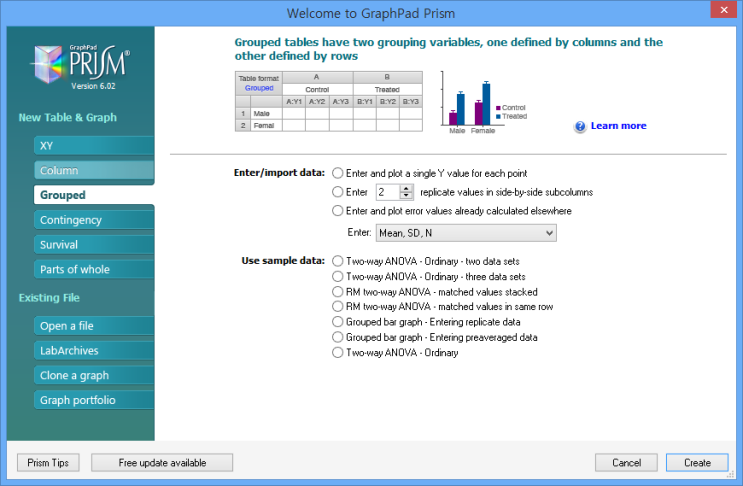Image resolution: width=743 pixels, height=486 pixels.
Task: Select 'Enter and plot error values already calculated' radio
Action: pos(337,211)
